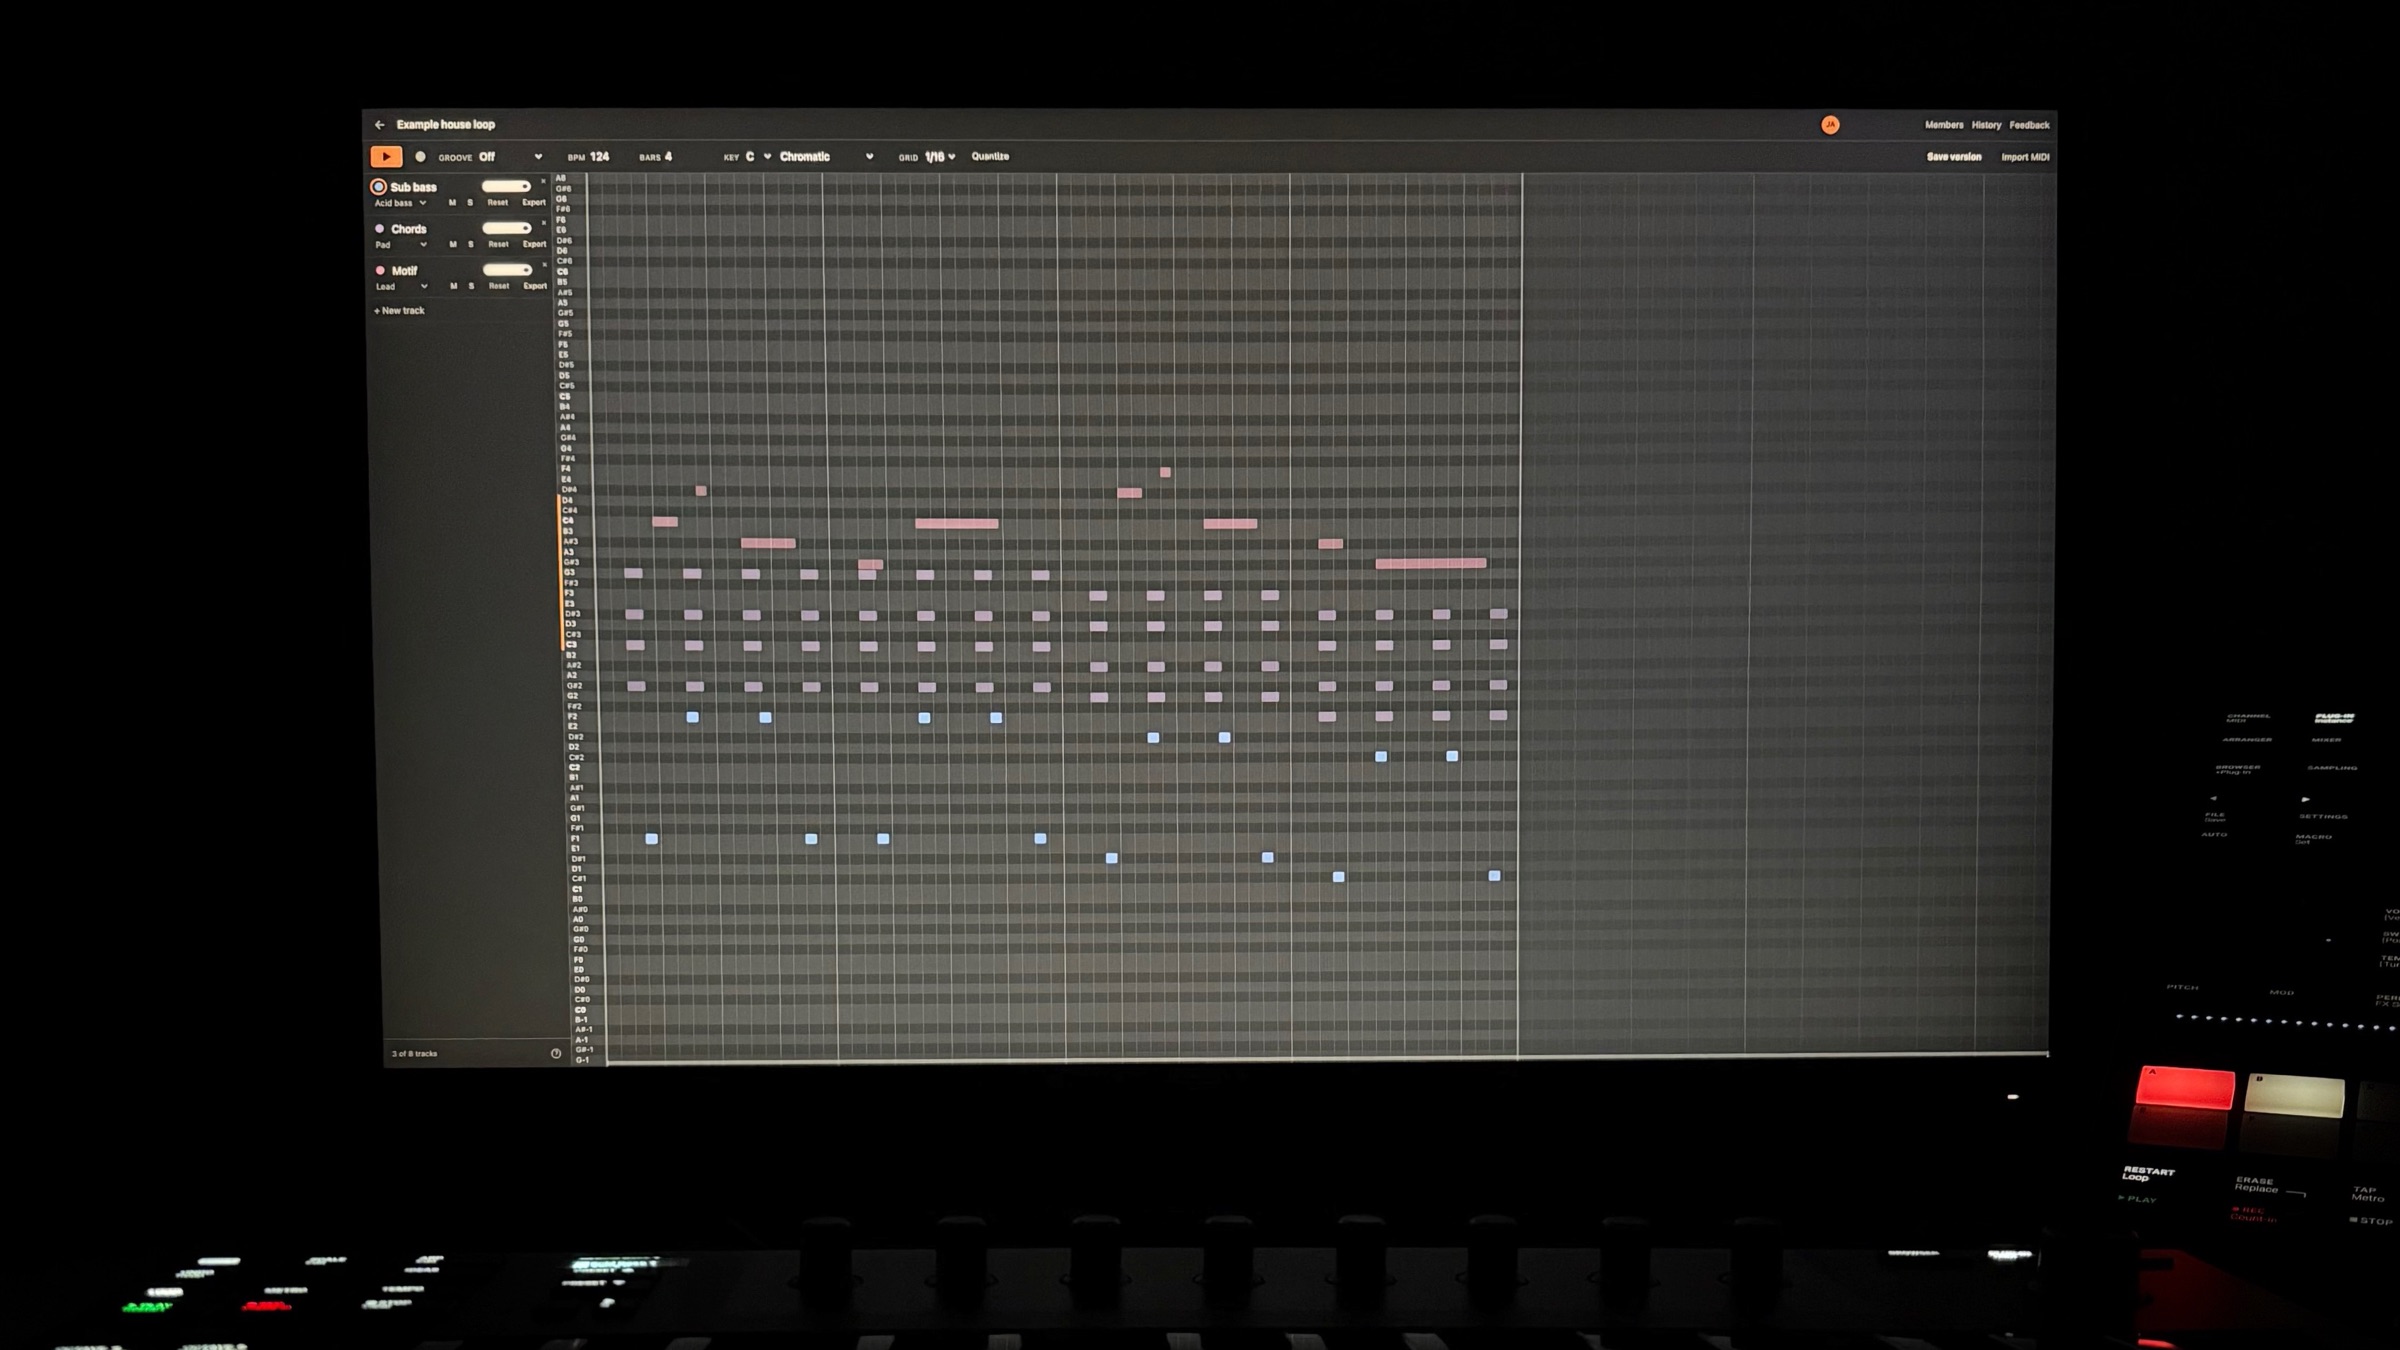
Task: Solo the Motif track
Action: coord(472,286)
